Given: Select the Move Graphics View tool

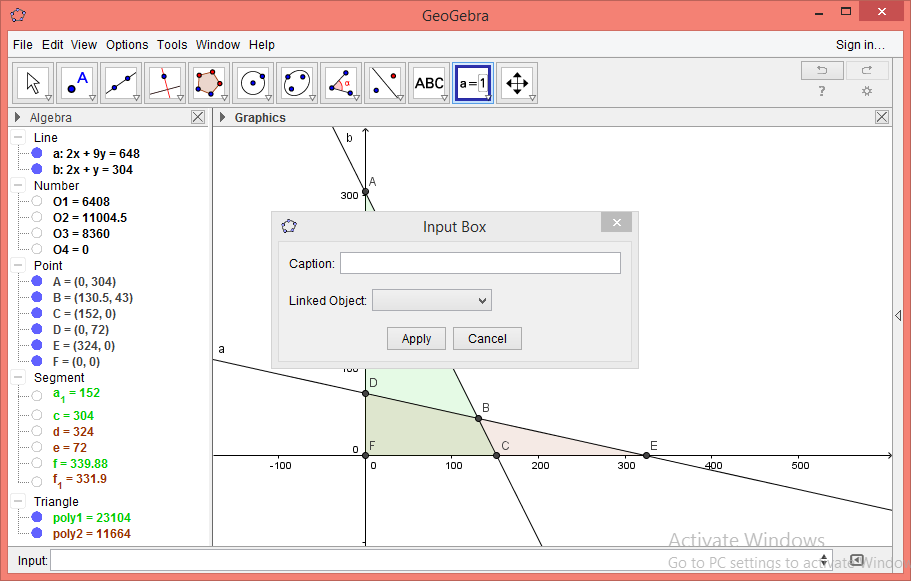Looking at the screenshot, I should 517,83.
